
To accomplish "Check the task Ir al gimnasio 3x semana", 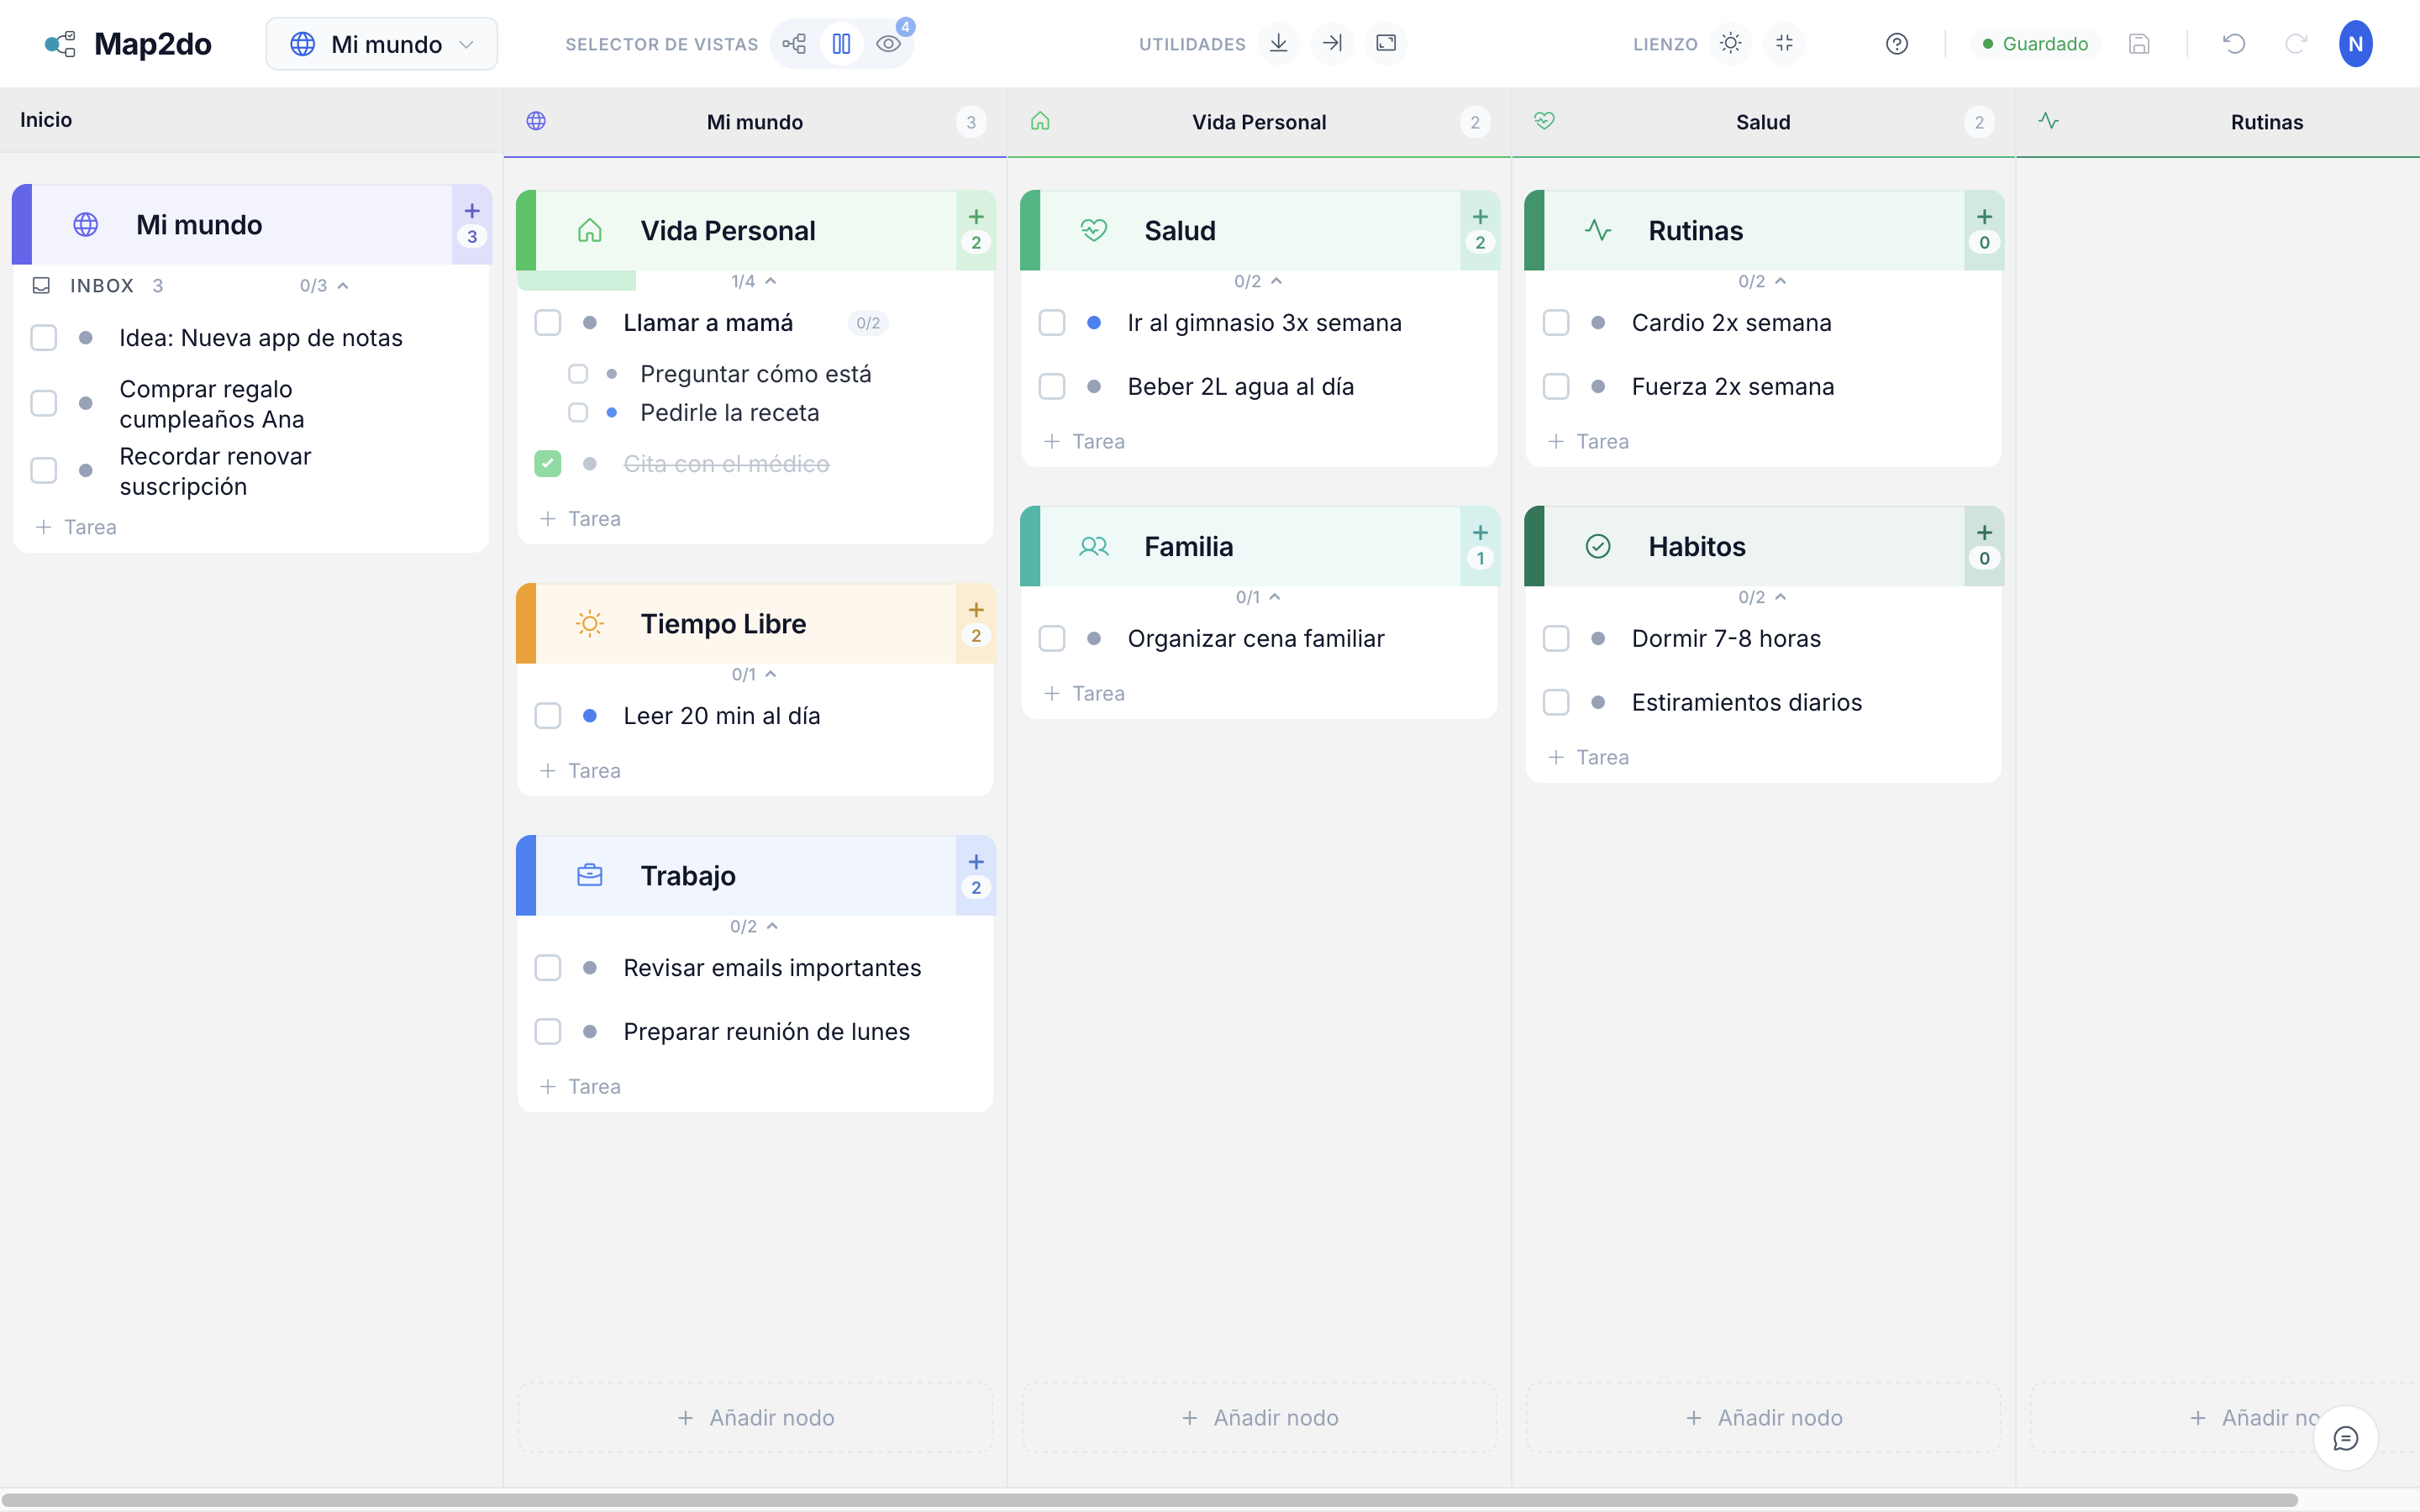I will 1052,322.
